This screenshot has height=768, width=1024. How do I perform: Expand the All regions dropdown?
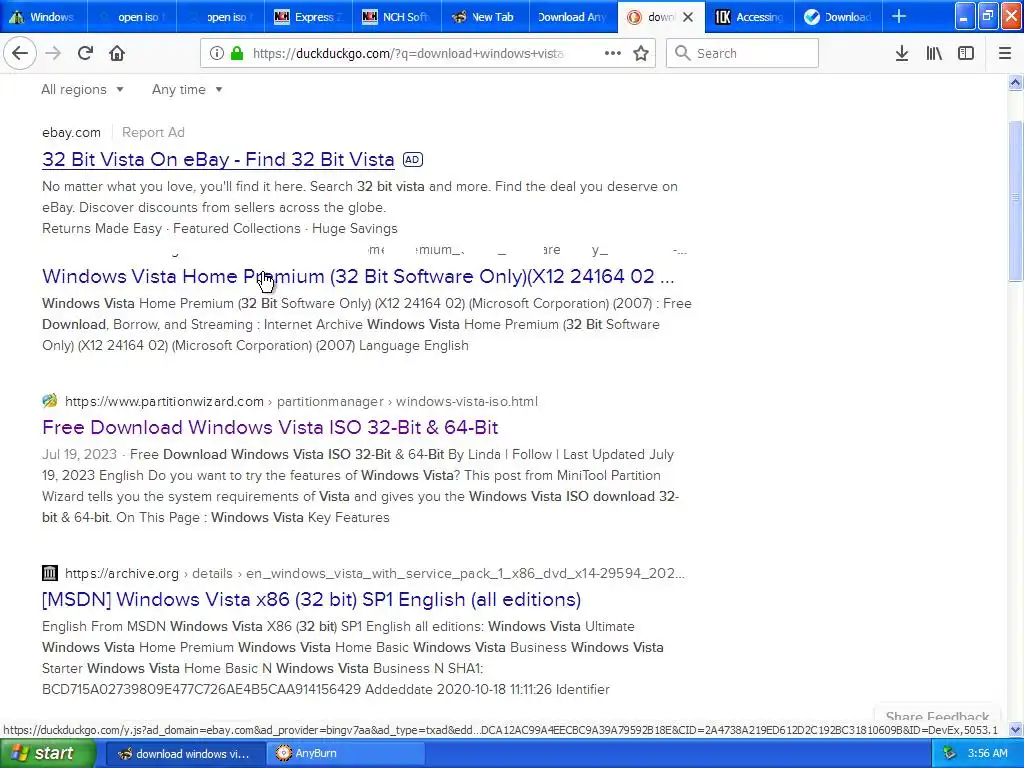click(82, 89)
